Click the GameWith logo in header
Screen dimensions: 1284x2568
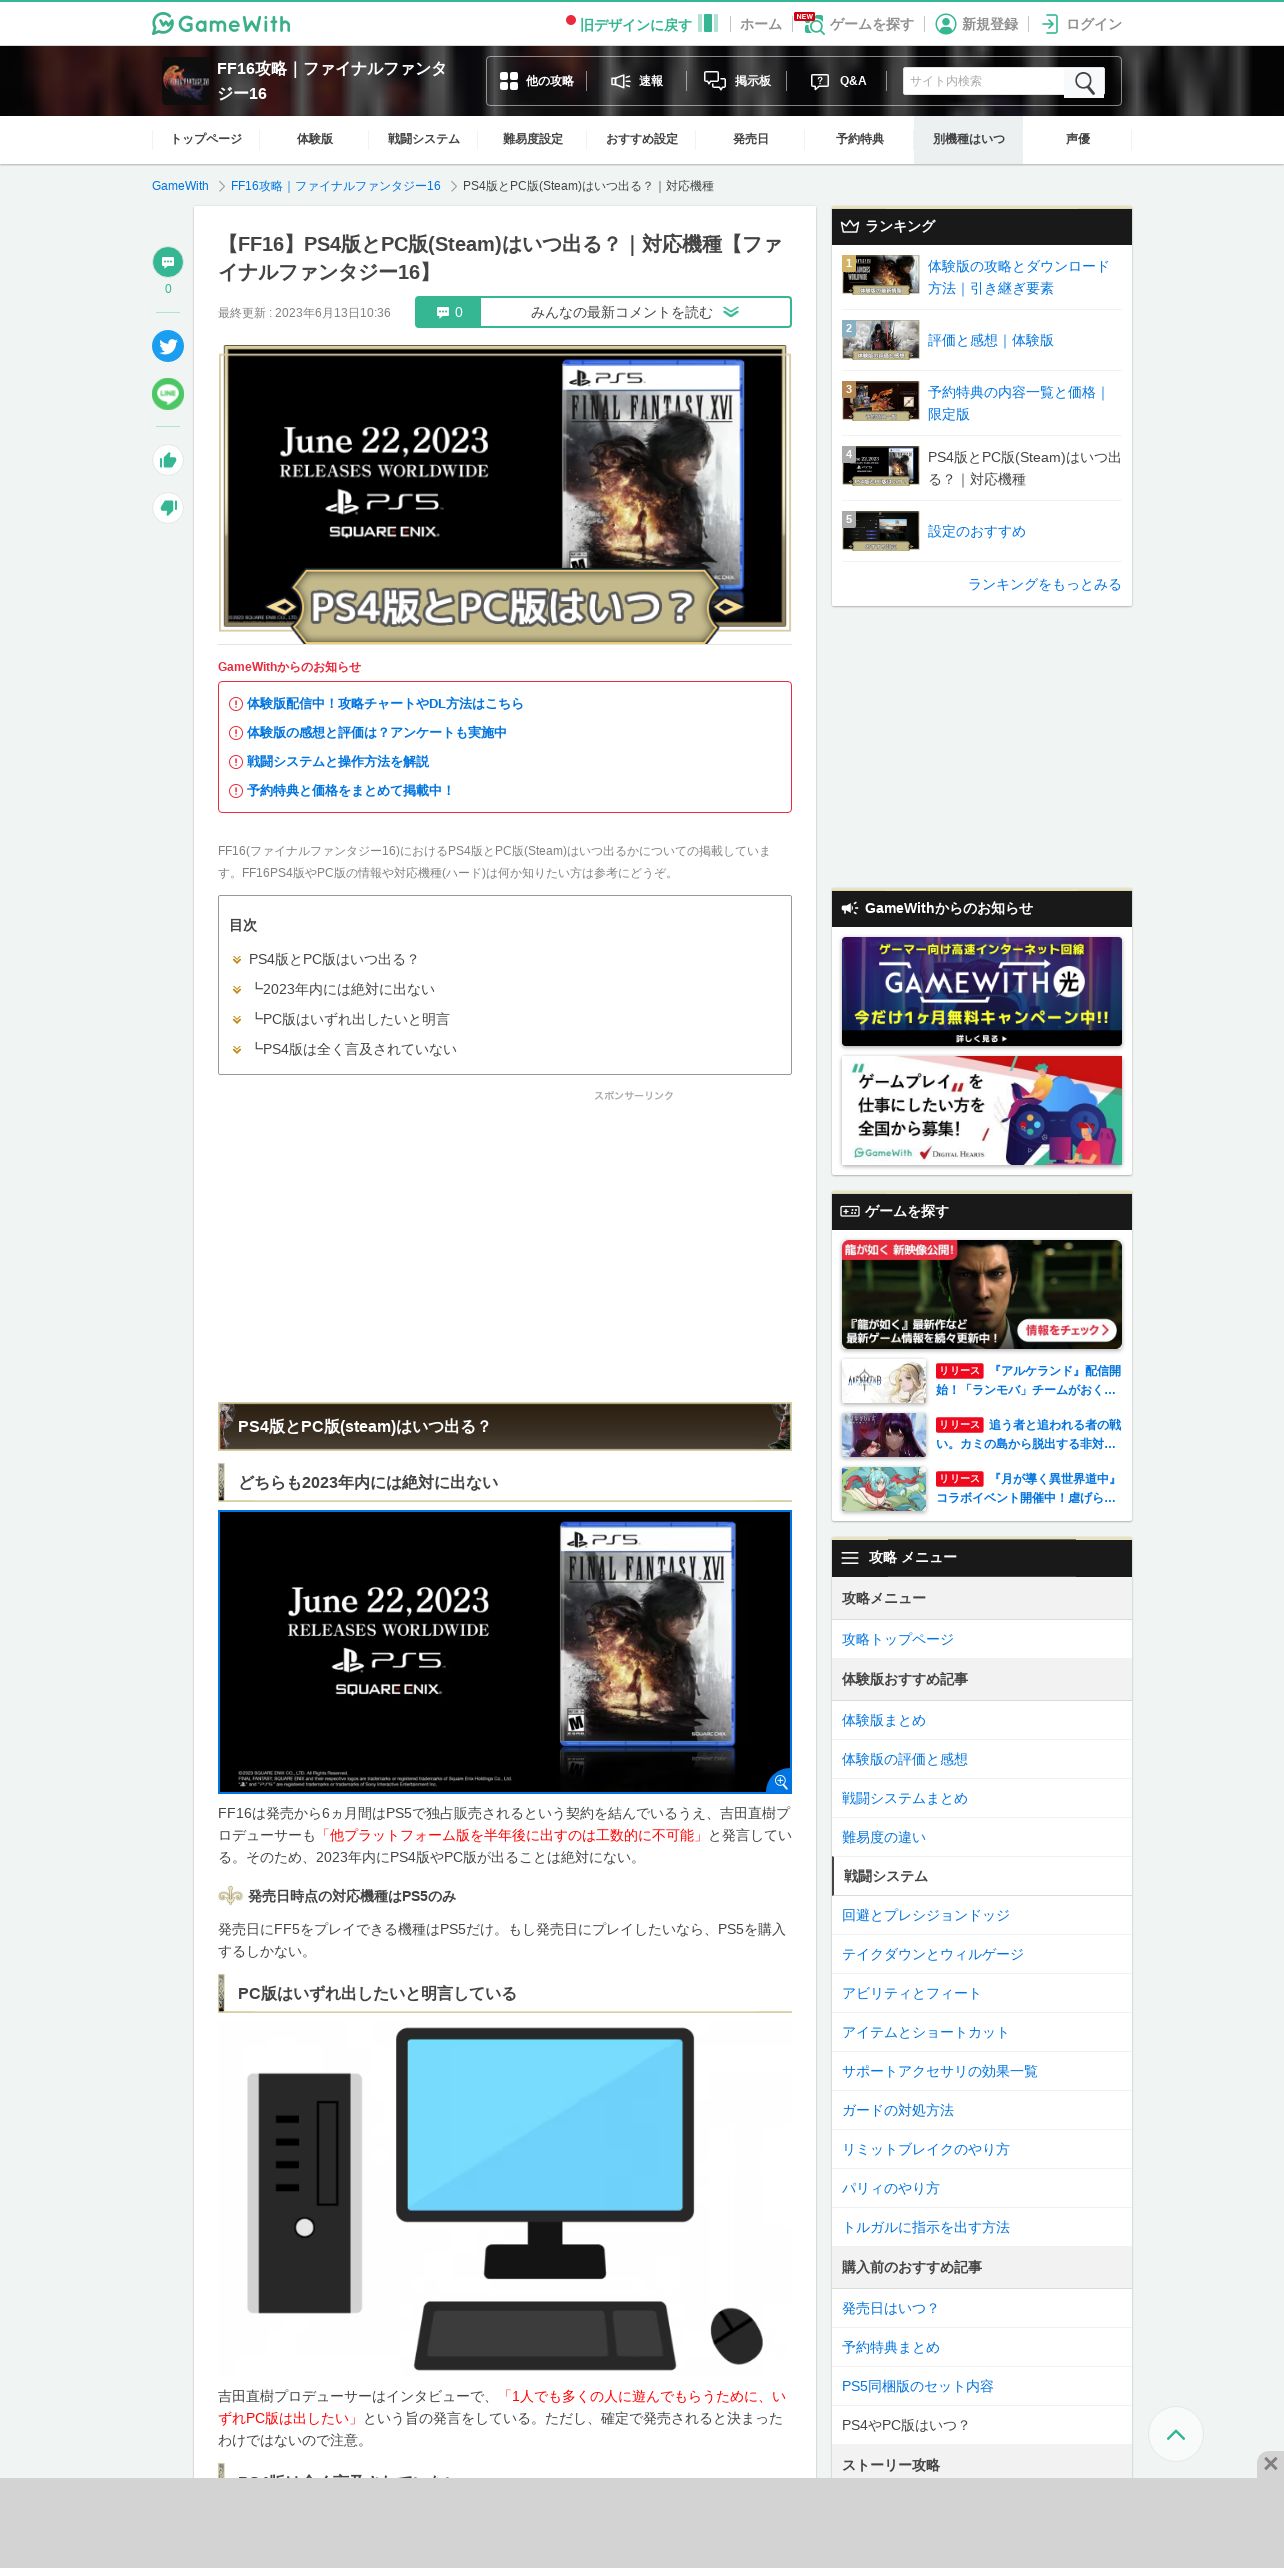(x=221, y=23)
